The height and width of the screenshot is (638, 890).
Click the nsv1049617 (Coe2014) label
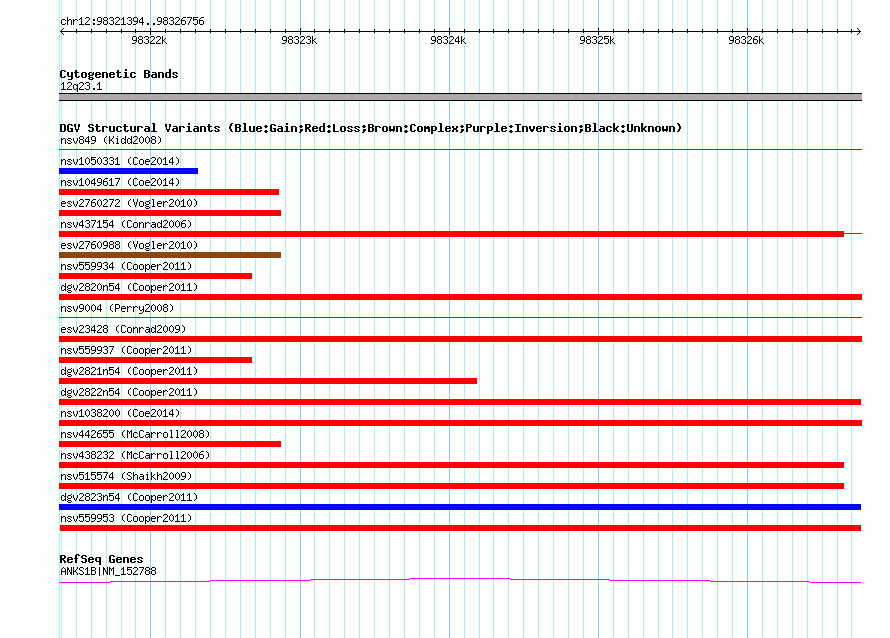(120, 182)
